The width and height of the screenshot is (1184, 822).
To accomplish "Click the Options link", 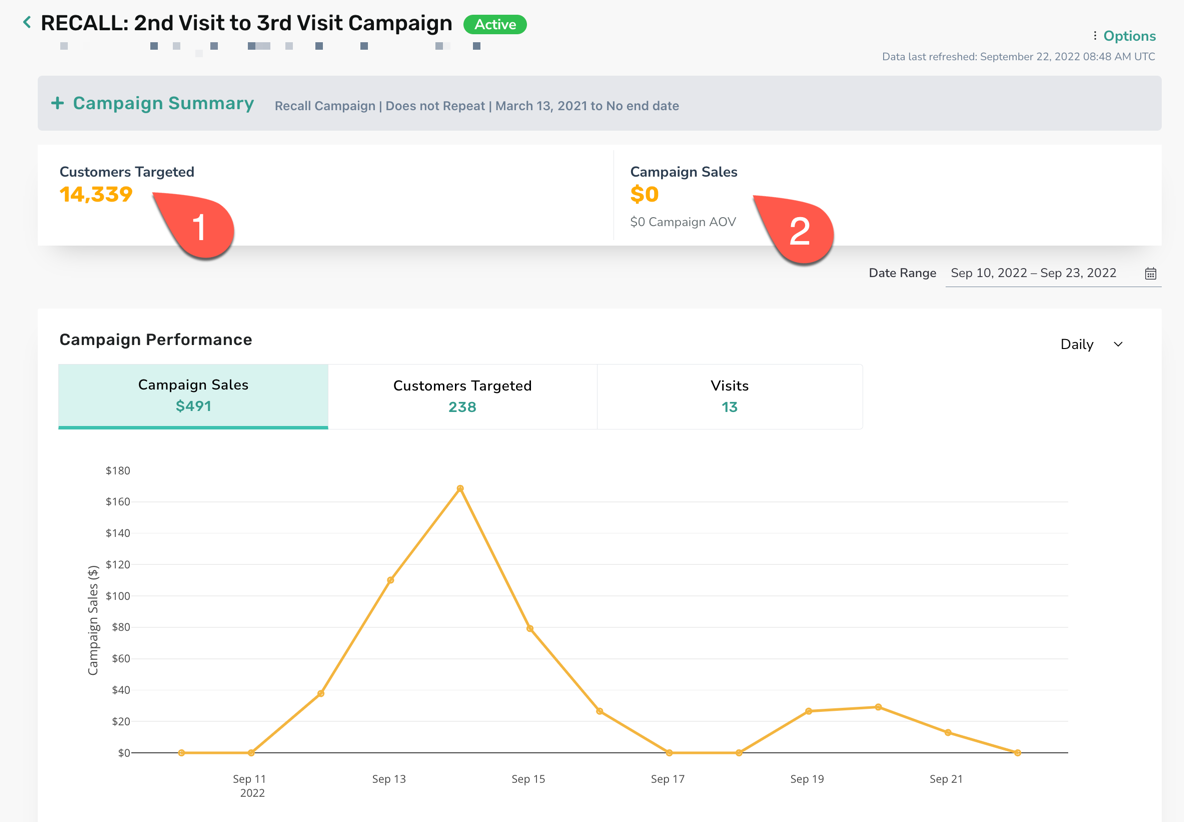I will [1129, 35].
